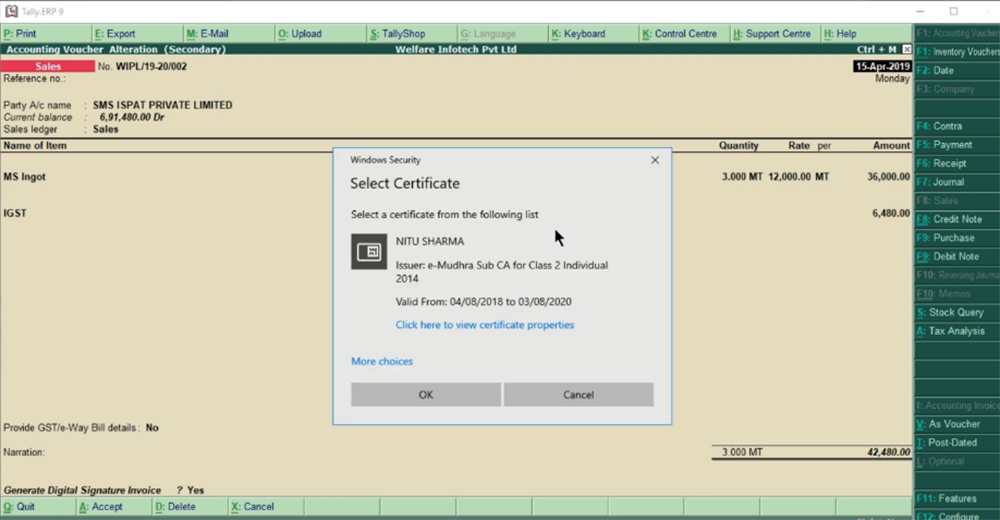The height and width of the screenshot is (520, 1000).
Task: Open the Control Centre
Action: [684, 34]
